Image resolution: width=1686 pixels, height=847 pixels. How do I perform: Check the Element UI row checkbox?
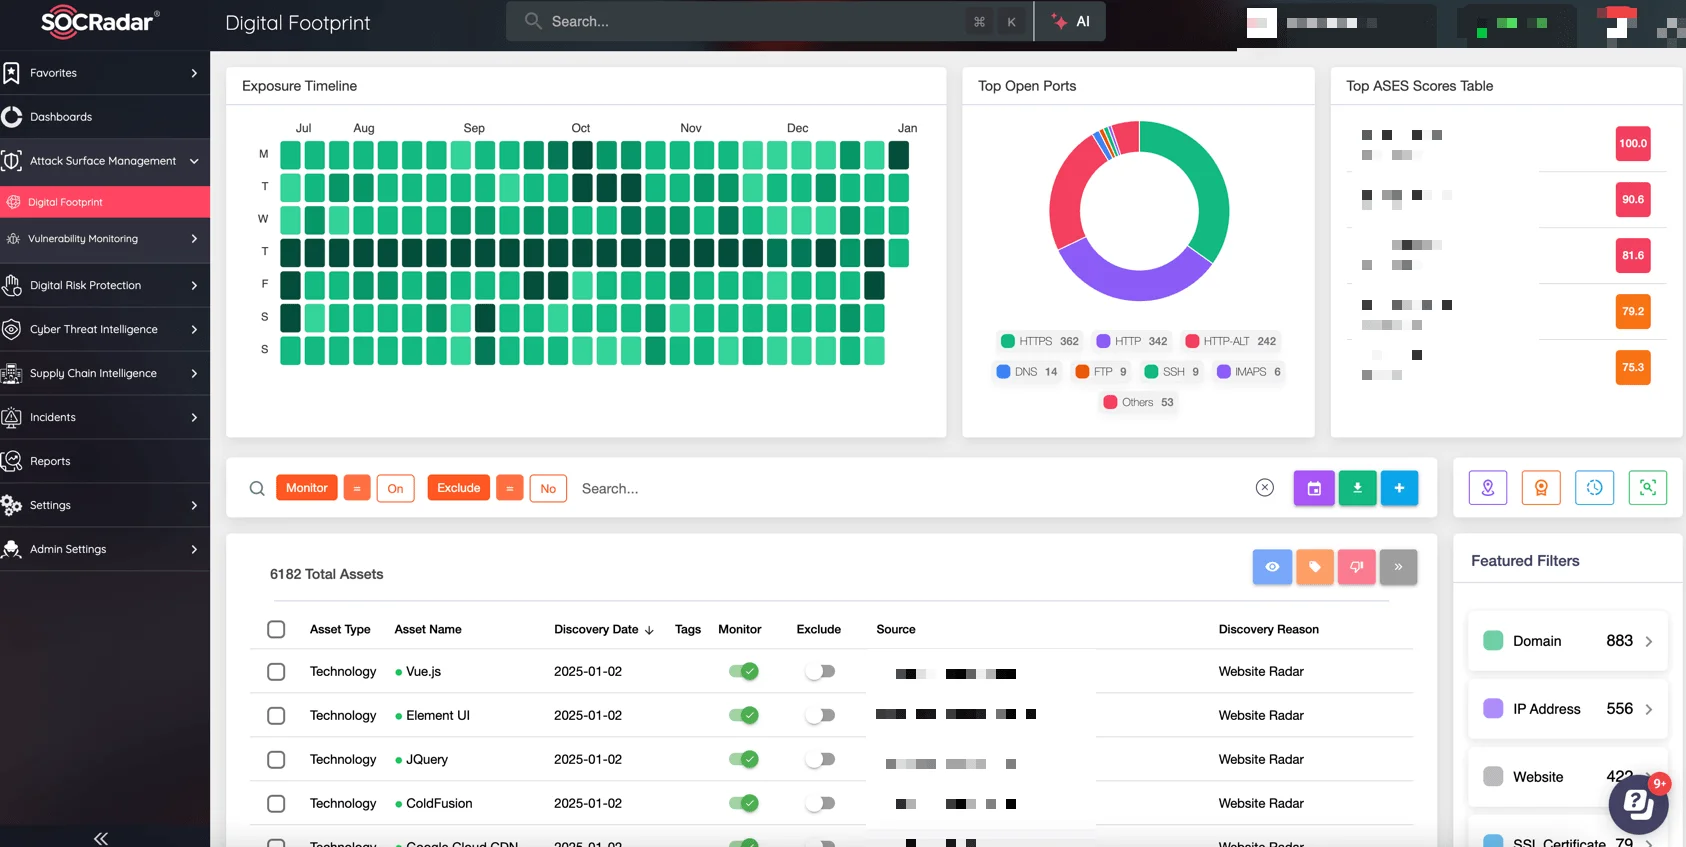[x=276, y=716]
